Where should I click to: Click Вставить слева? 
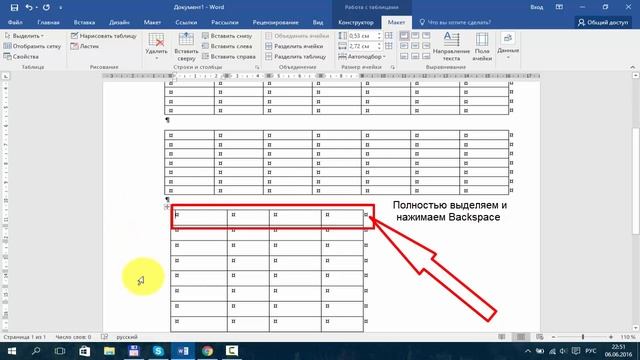coord(227,46)
